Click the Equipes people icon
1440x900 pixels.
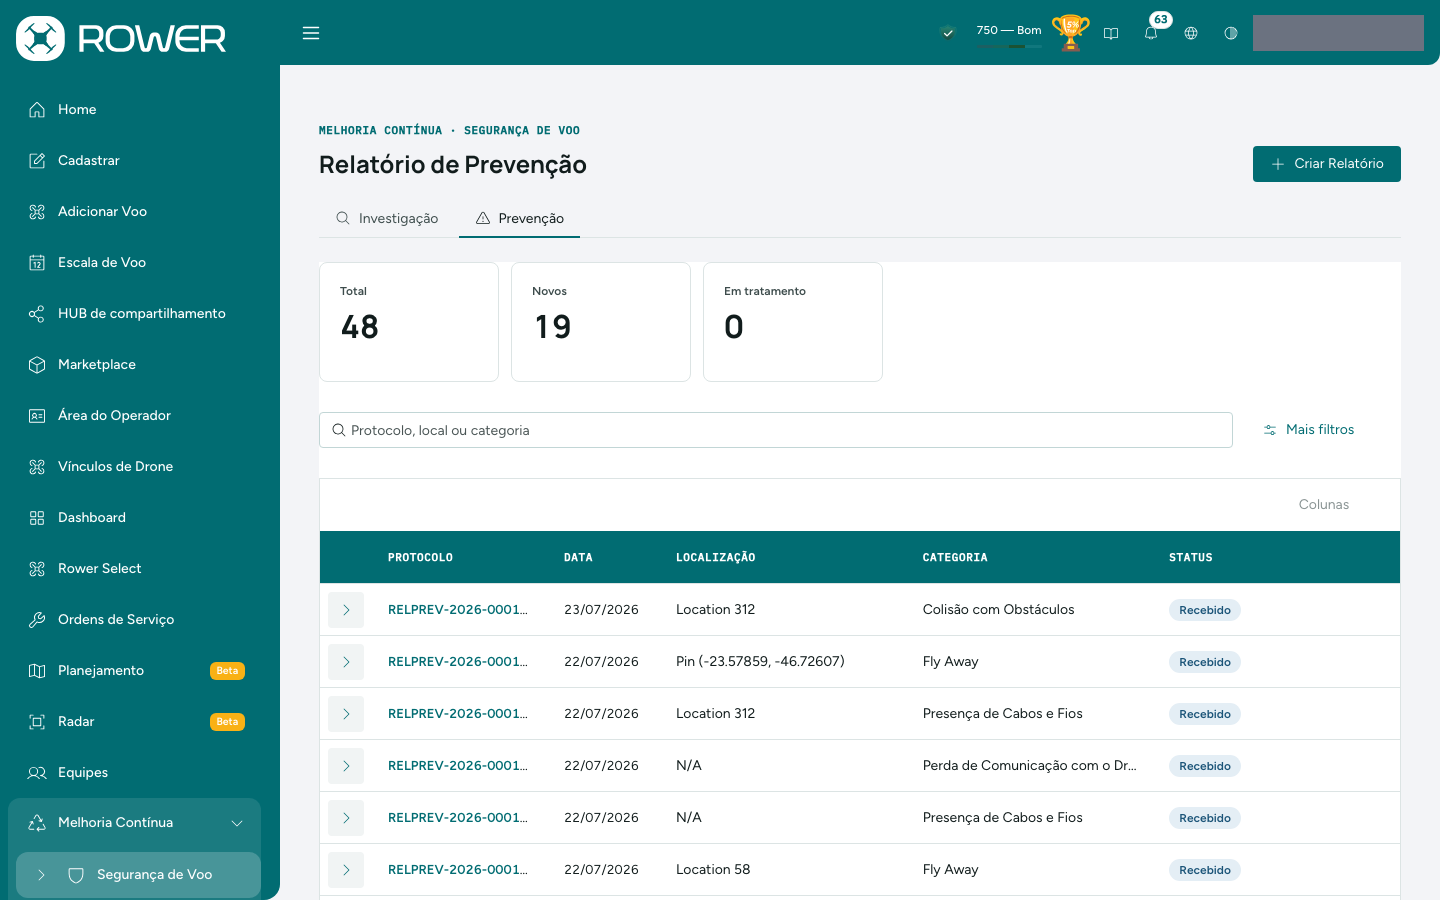tap(37, 773)
